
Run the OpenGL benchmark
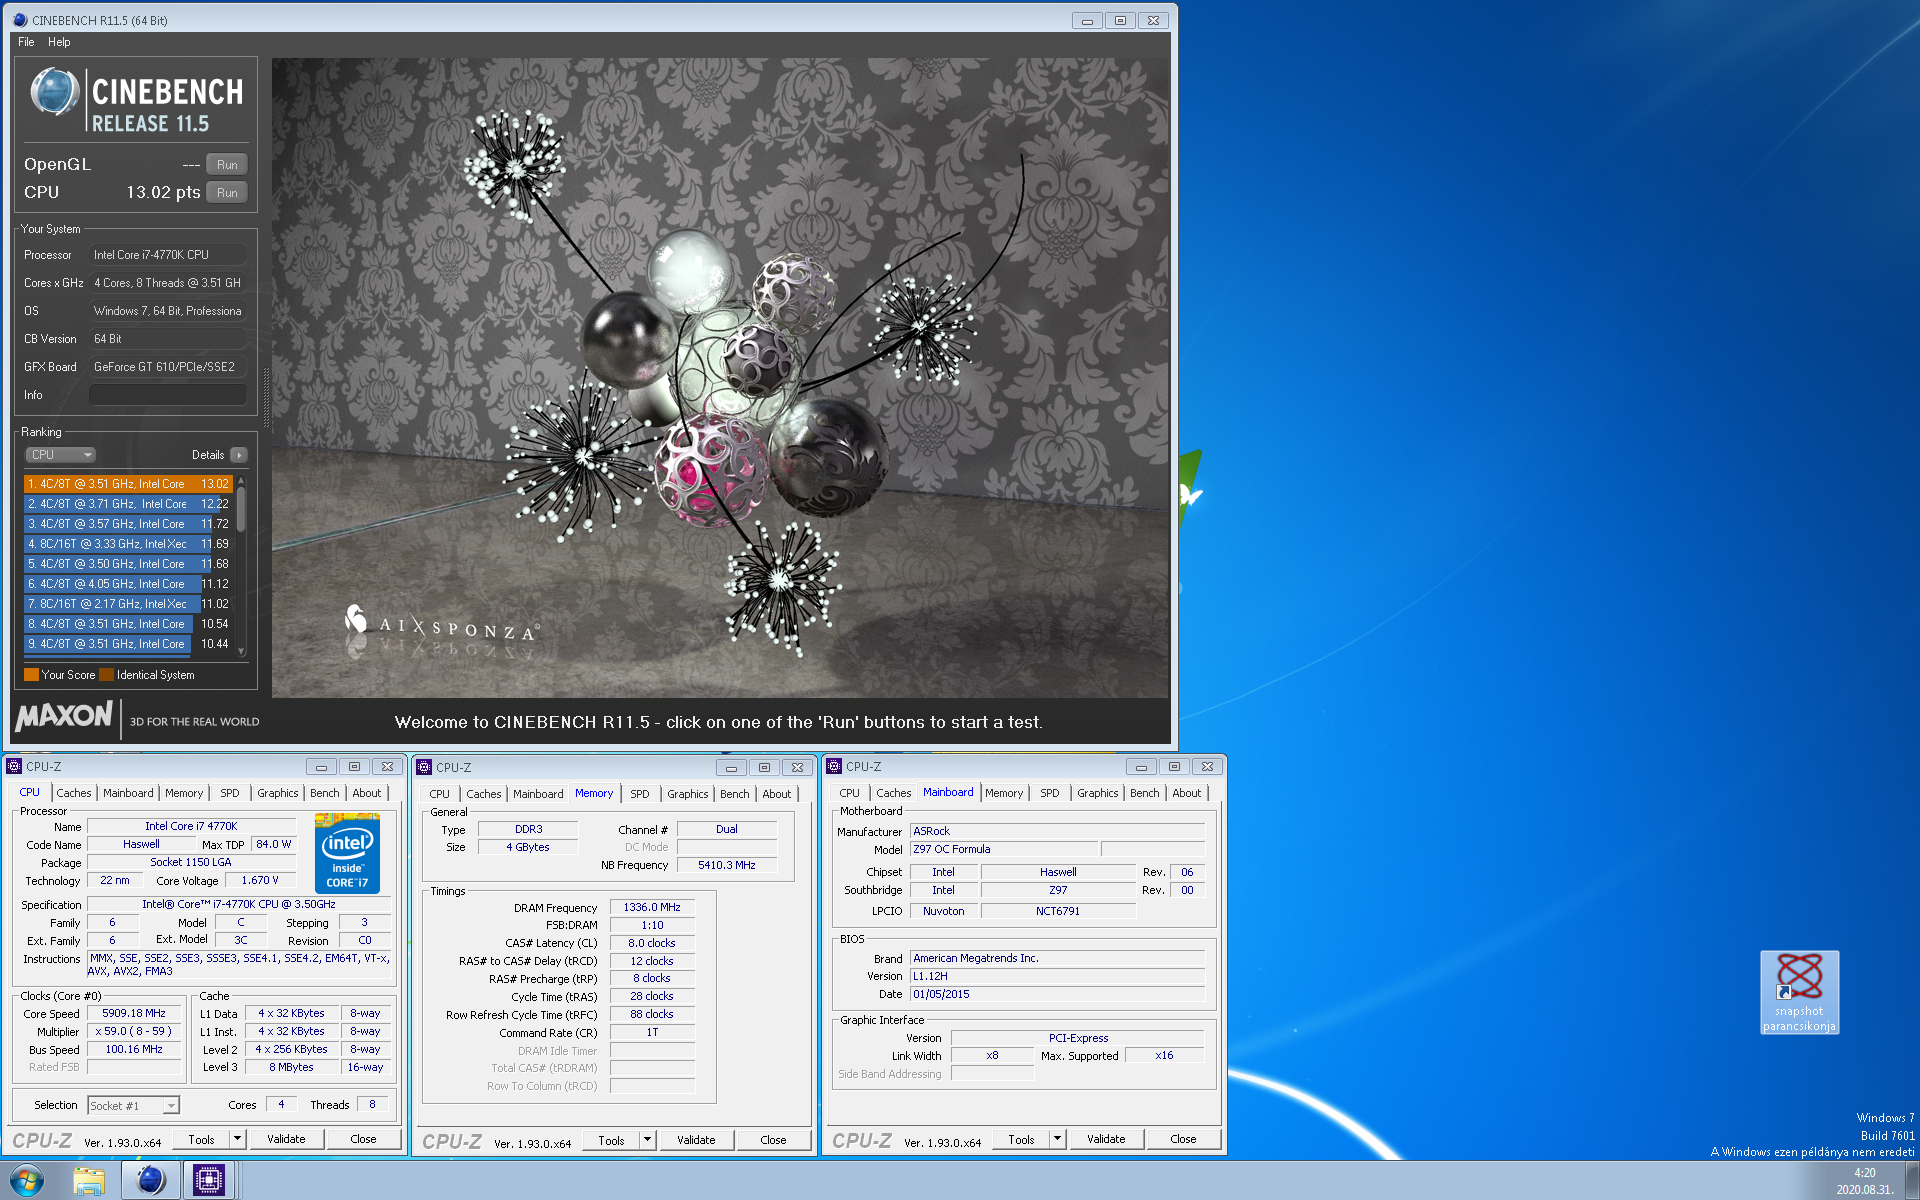tap(227, 165)
